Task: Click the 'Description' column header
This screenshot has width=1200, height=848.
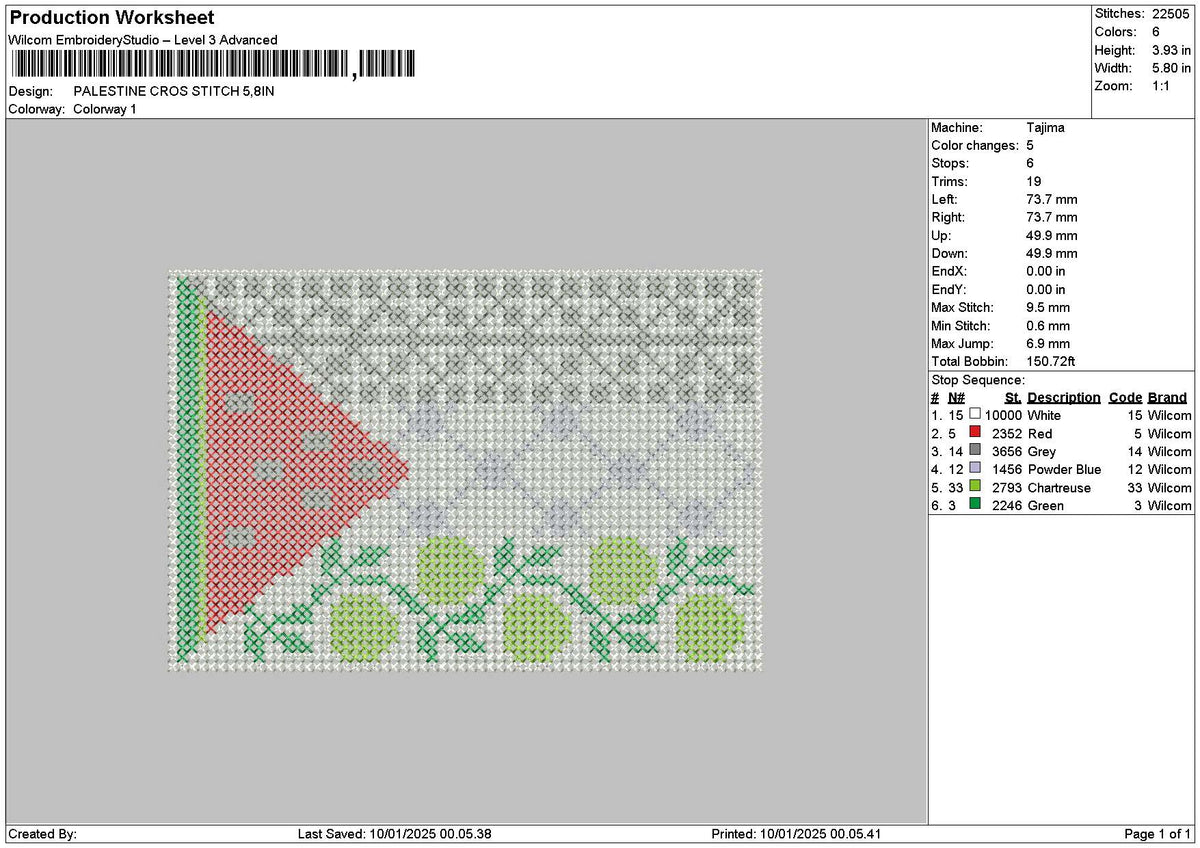Action: click(1064, 398)
